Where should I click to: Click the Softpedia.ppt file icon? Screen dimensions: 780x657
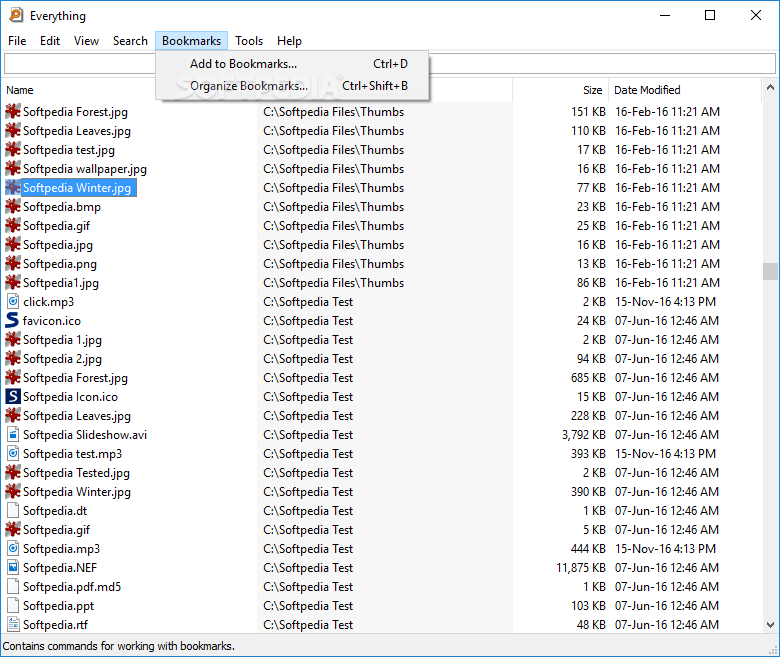coord(13,605)
